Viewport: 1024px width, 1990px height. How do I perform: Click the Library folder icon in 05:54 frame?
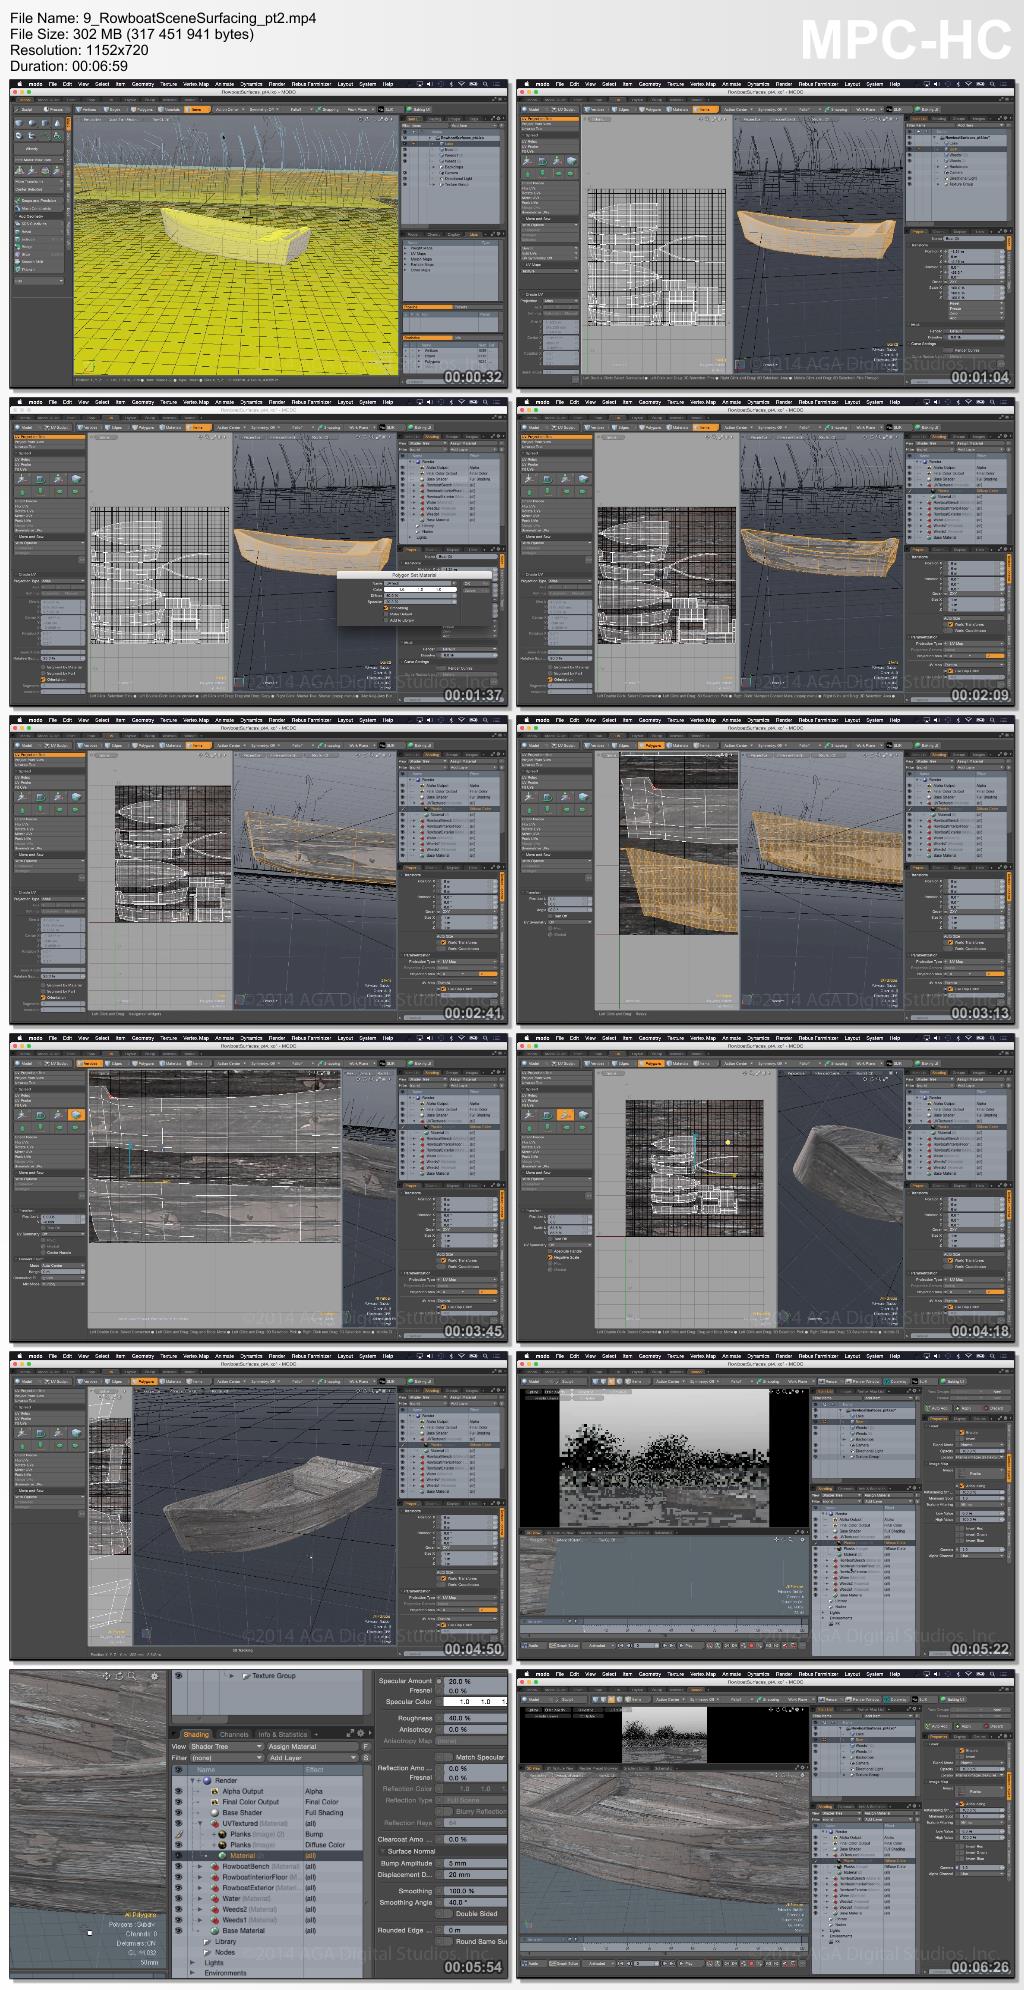pyautogui.click(x=207, y=1942)
